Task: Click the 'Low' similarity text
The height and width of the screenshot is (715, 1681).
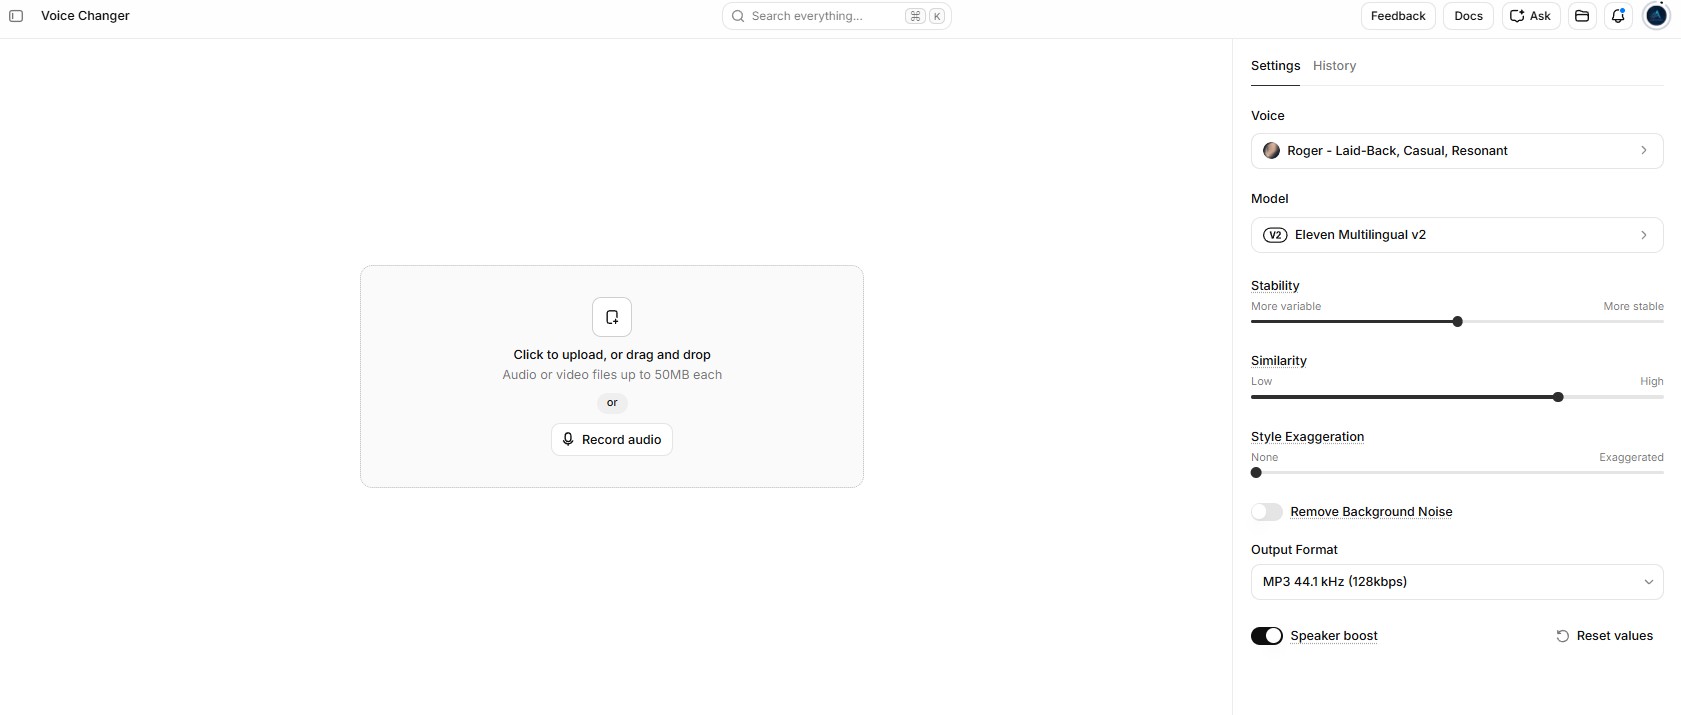Action: [1261, 382]
